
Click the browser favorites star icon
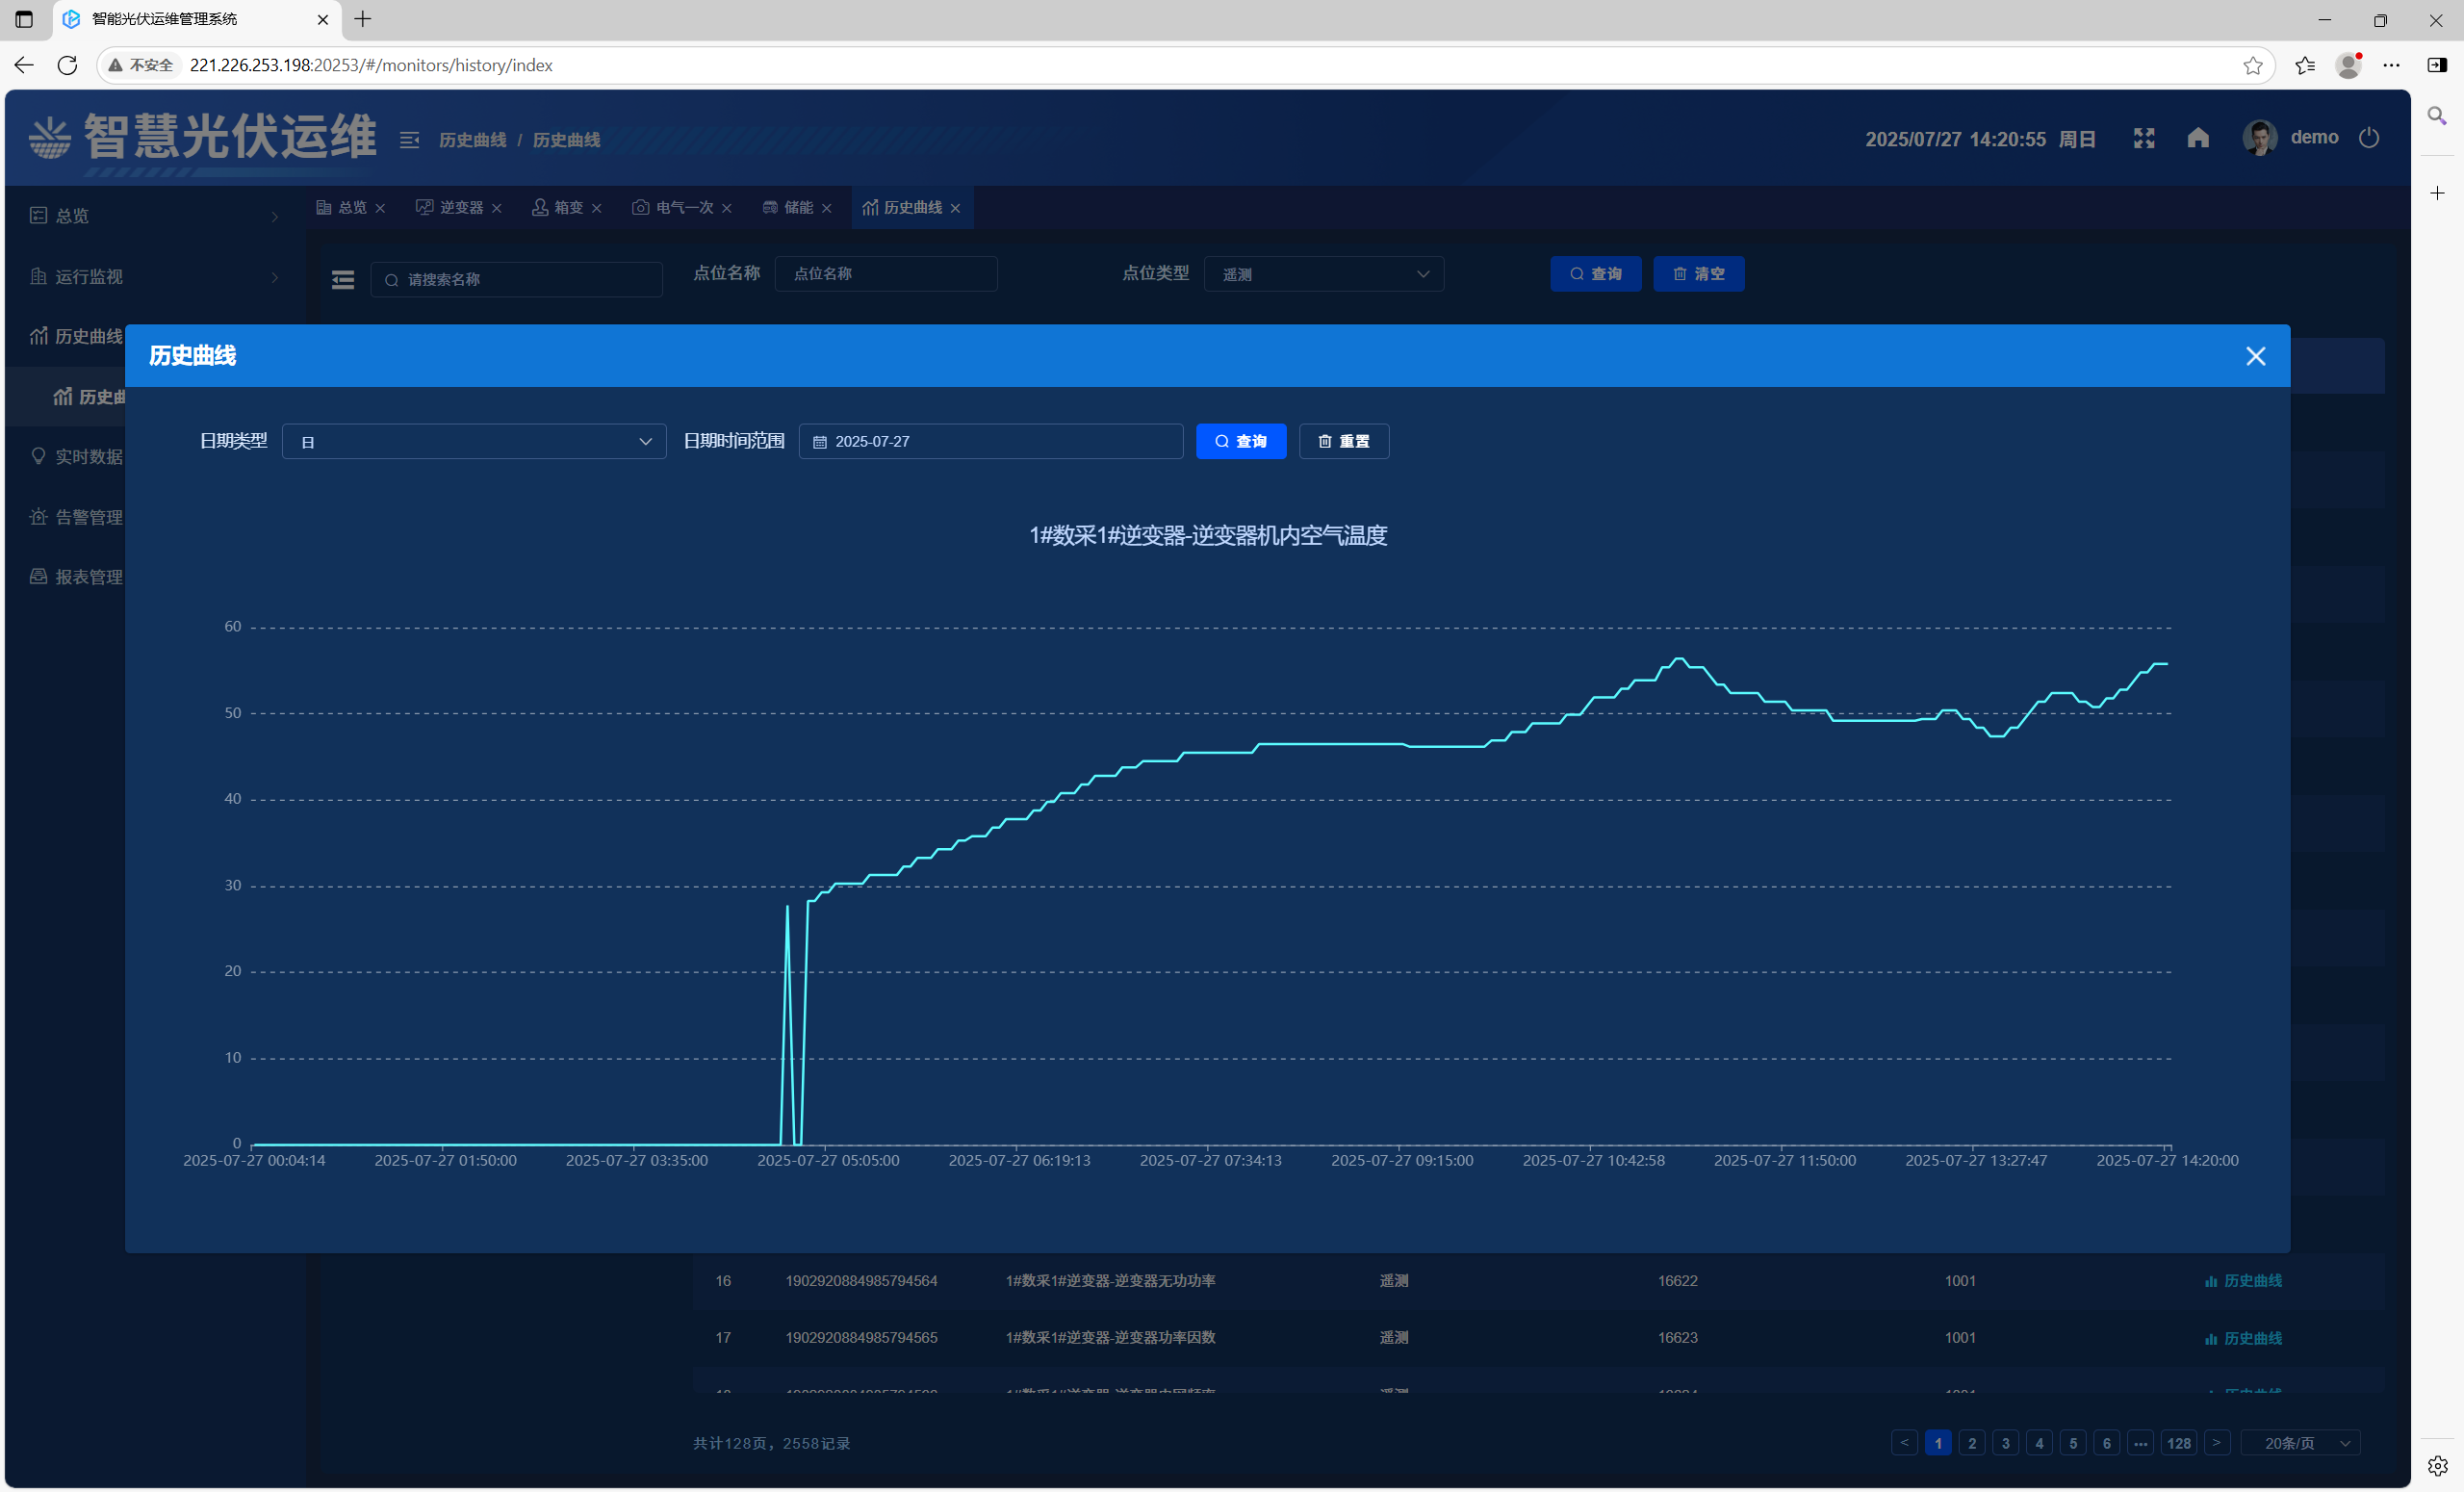coord(2252,66)
